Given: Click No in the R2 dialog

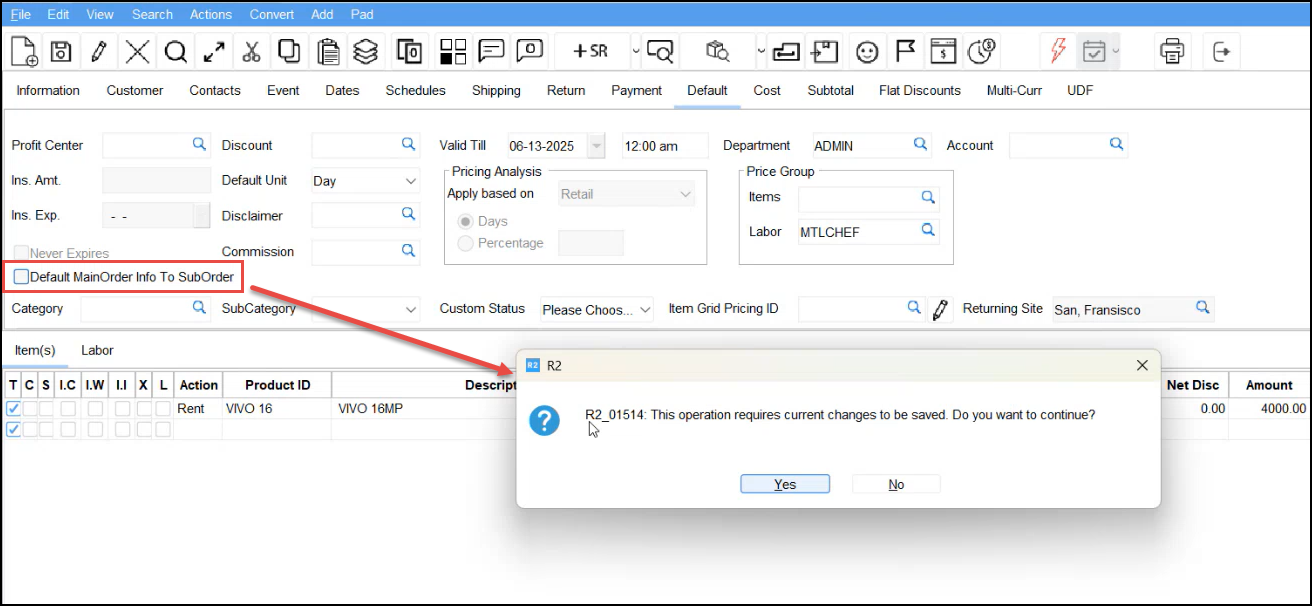Looking at the screenshot, I should 896,484.
